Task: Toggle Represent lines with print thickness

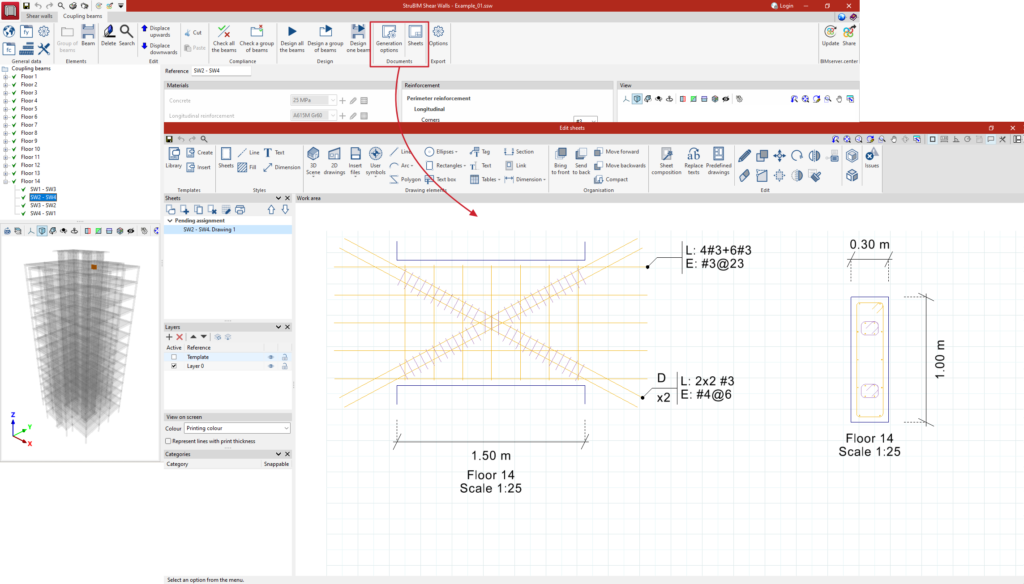Action: pyautogui.click(x=168, y=441)
